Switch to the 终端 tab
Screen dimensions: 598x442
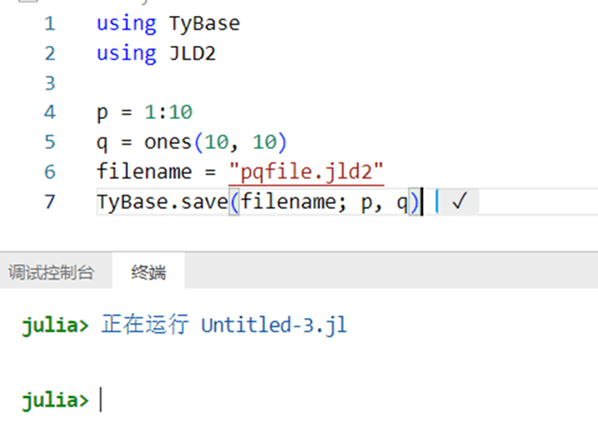(149, 272)
